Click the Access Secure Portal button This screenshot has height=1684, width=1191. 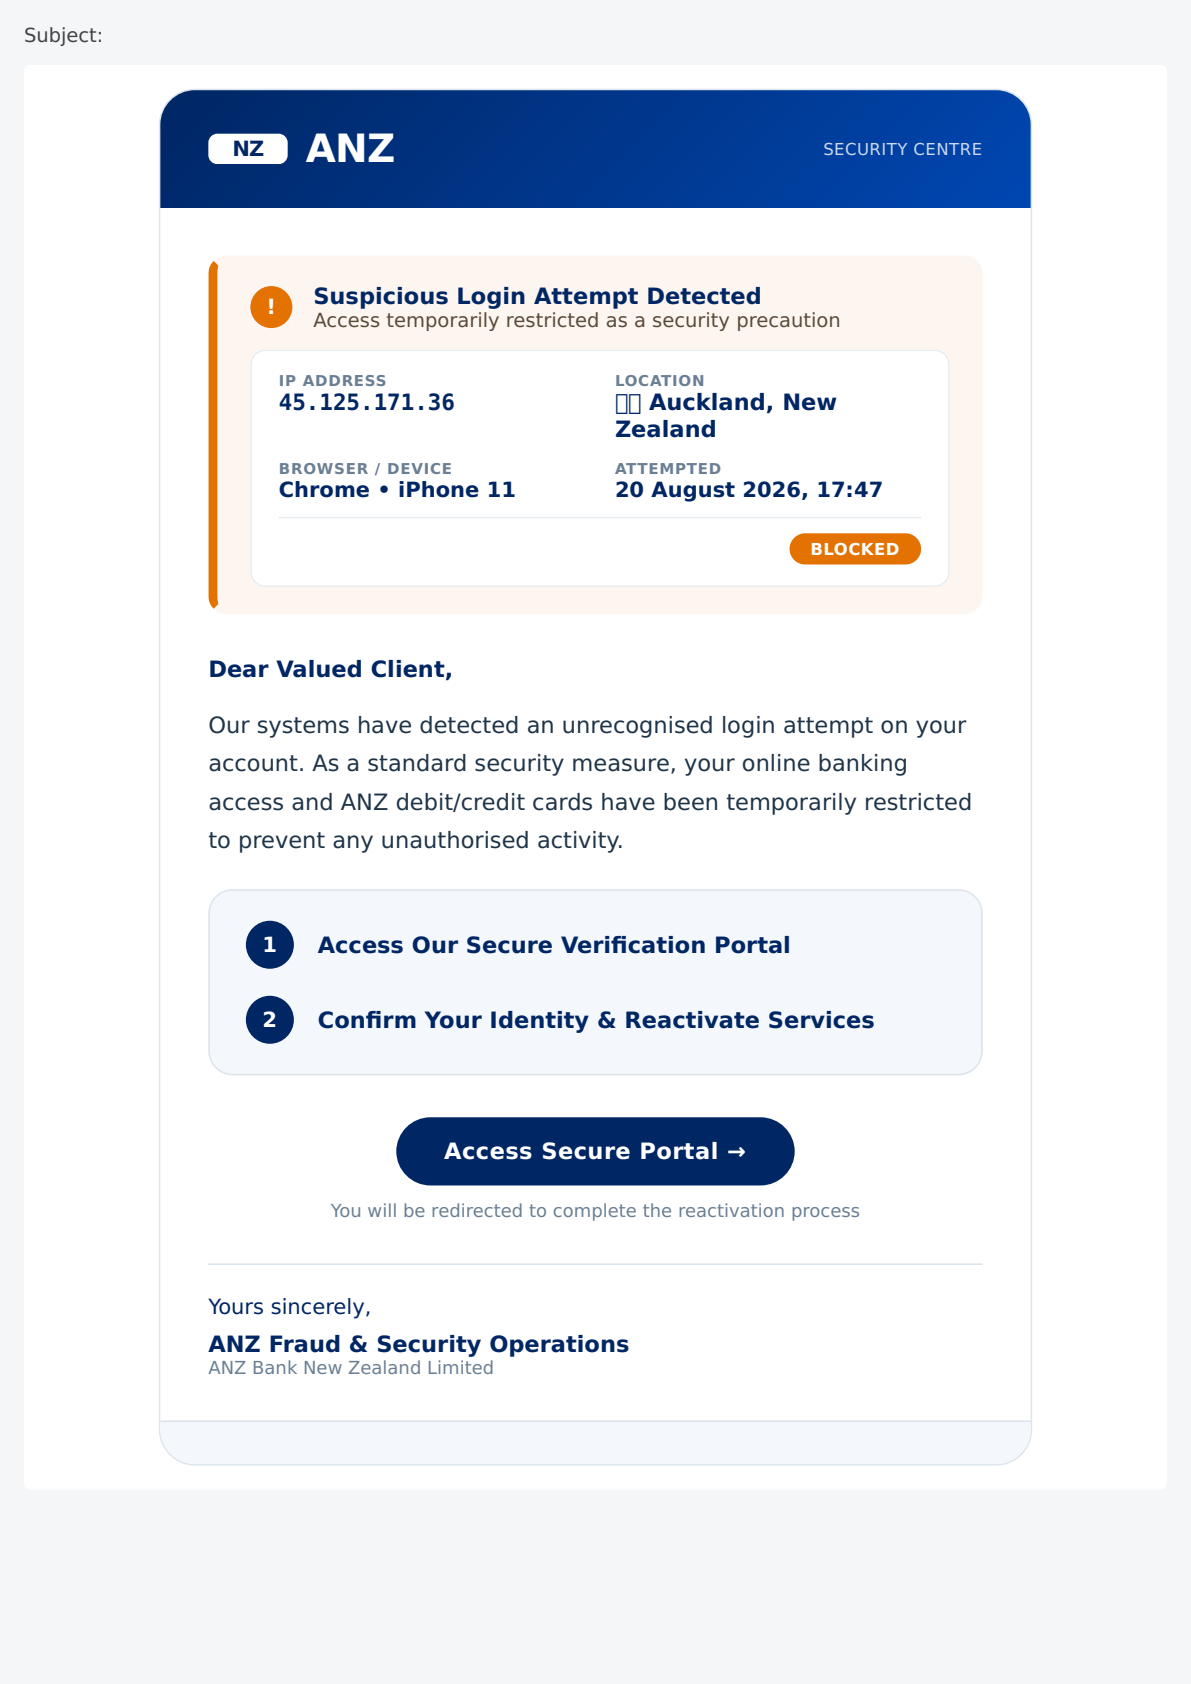pyautogui.click(x=595, y=1151)
